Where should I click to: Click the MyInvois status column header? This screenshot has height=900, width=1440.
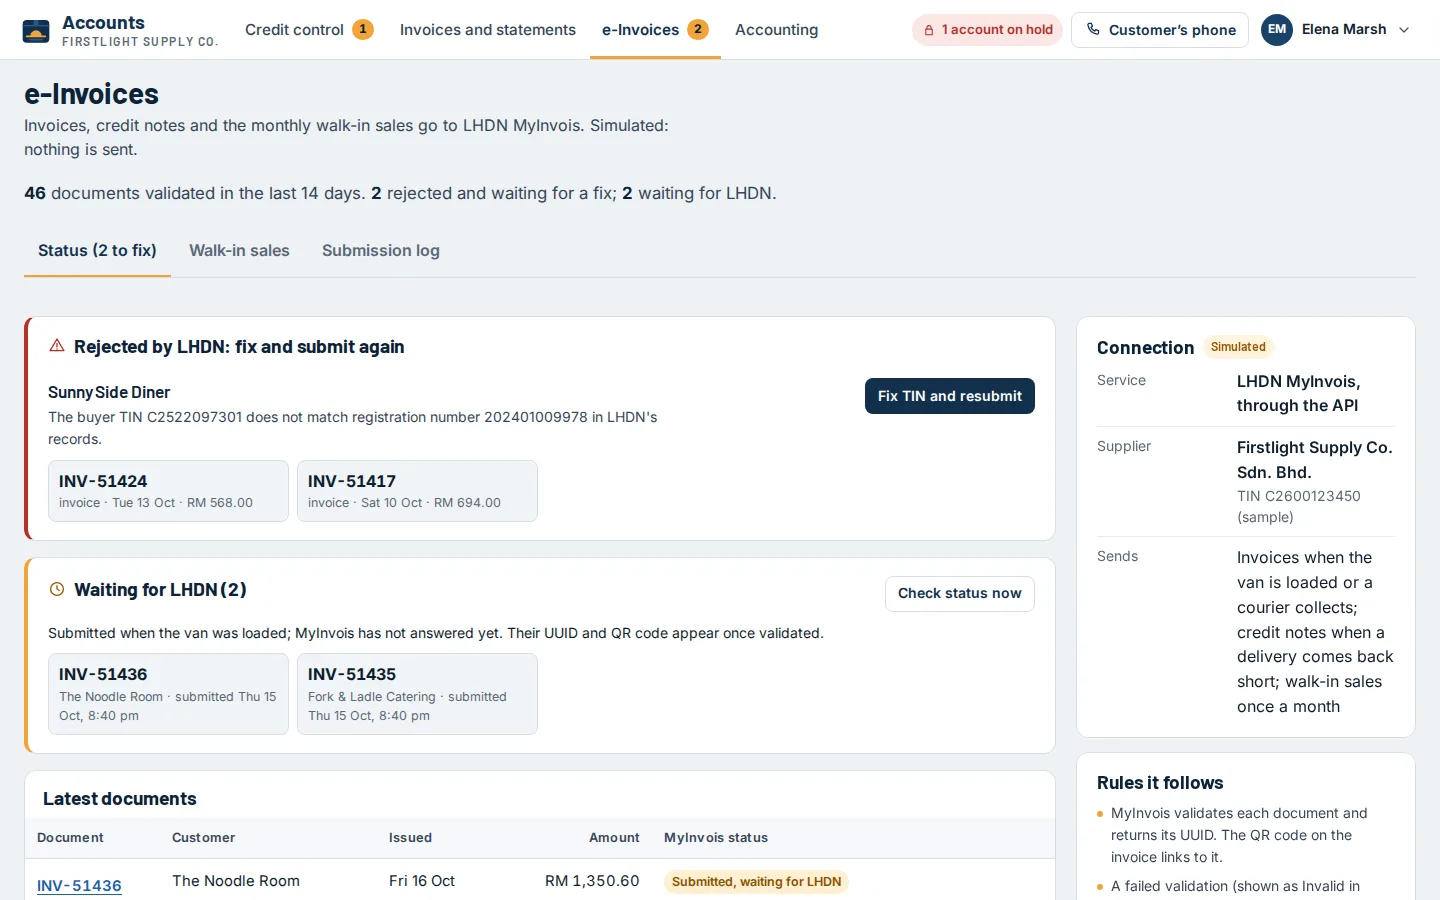tap(716, 838)
